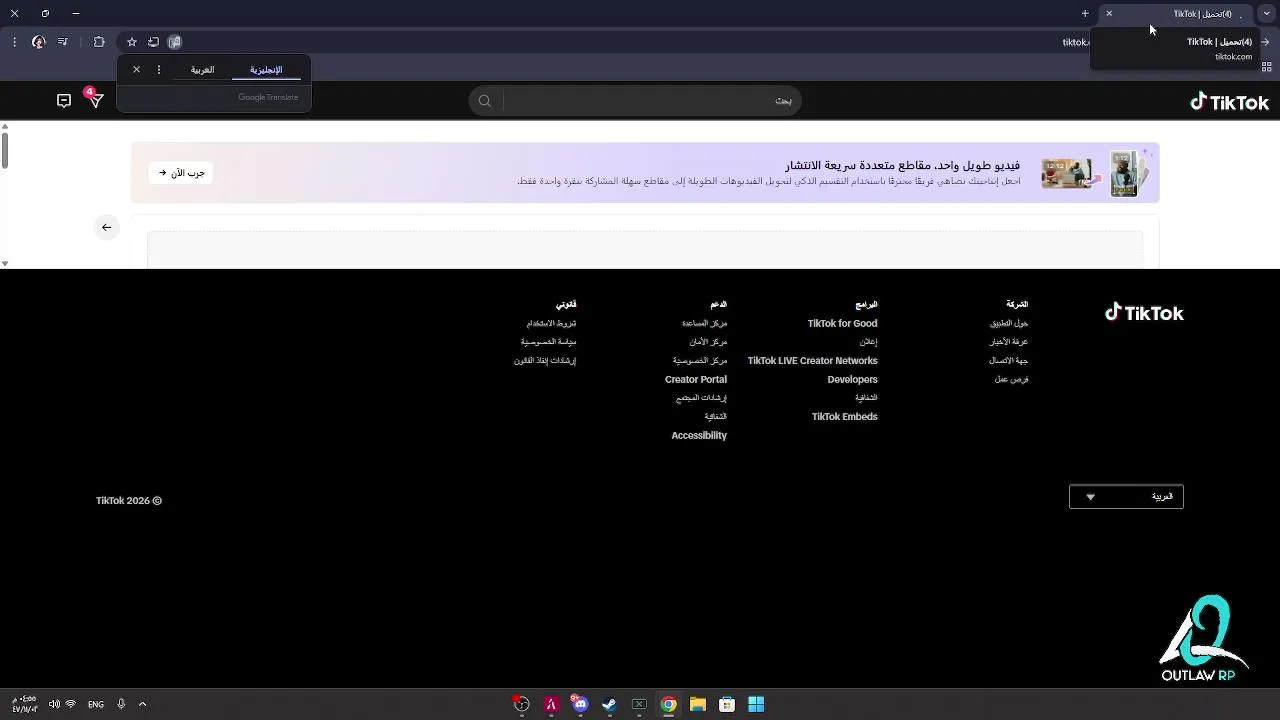Open the Creator Portal link
1280x720 pixels.
click(x=696, y=380)
